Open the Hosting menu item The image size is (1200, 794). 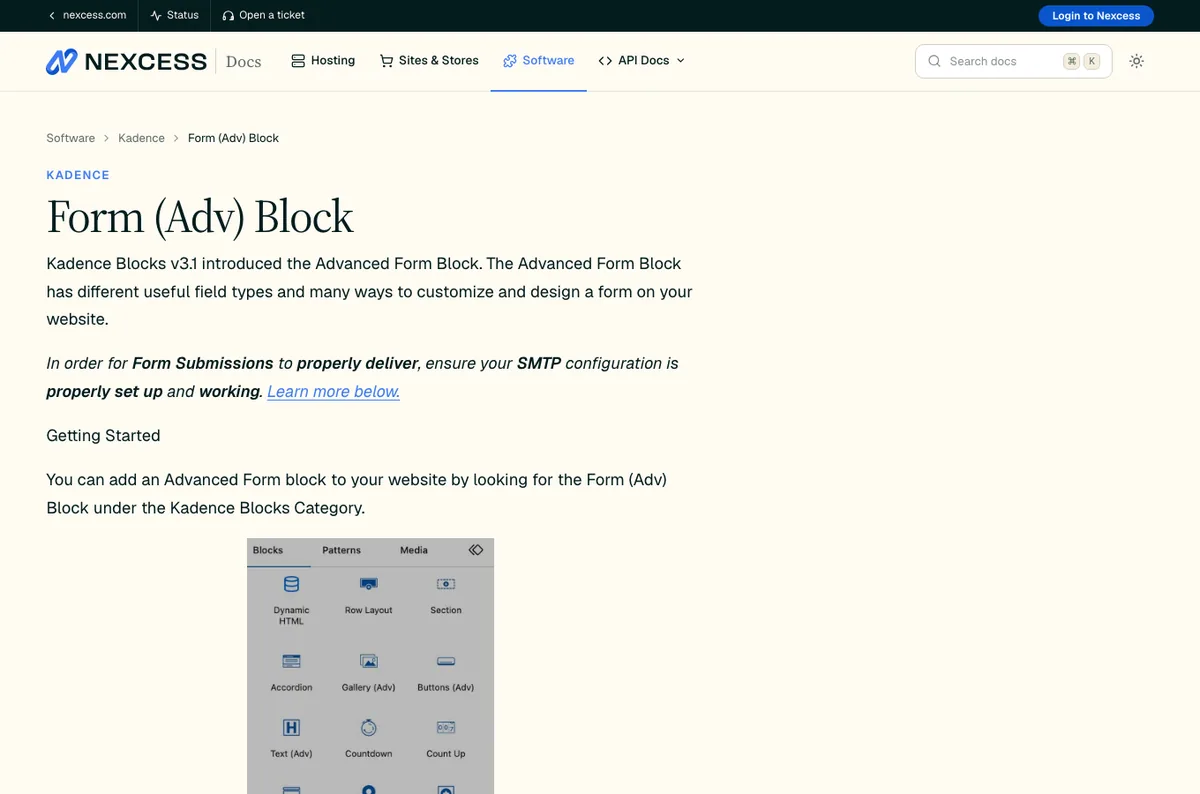(323, 60)
